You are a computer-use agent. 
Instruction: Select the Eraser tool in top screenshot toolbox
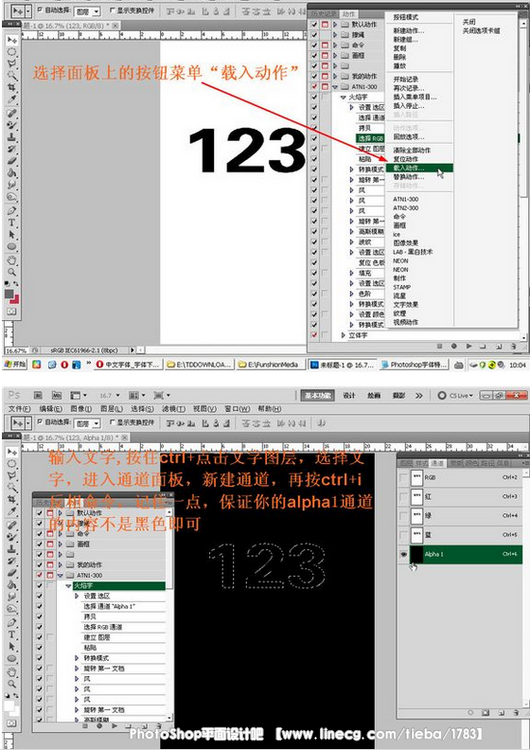coord(11,161)
